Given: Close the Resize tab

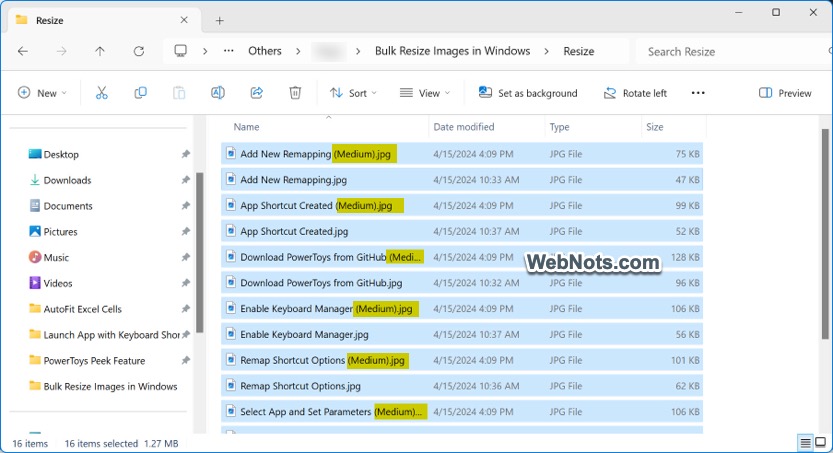Looking at the screenshot, I should click(184, 20).
